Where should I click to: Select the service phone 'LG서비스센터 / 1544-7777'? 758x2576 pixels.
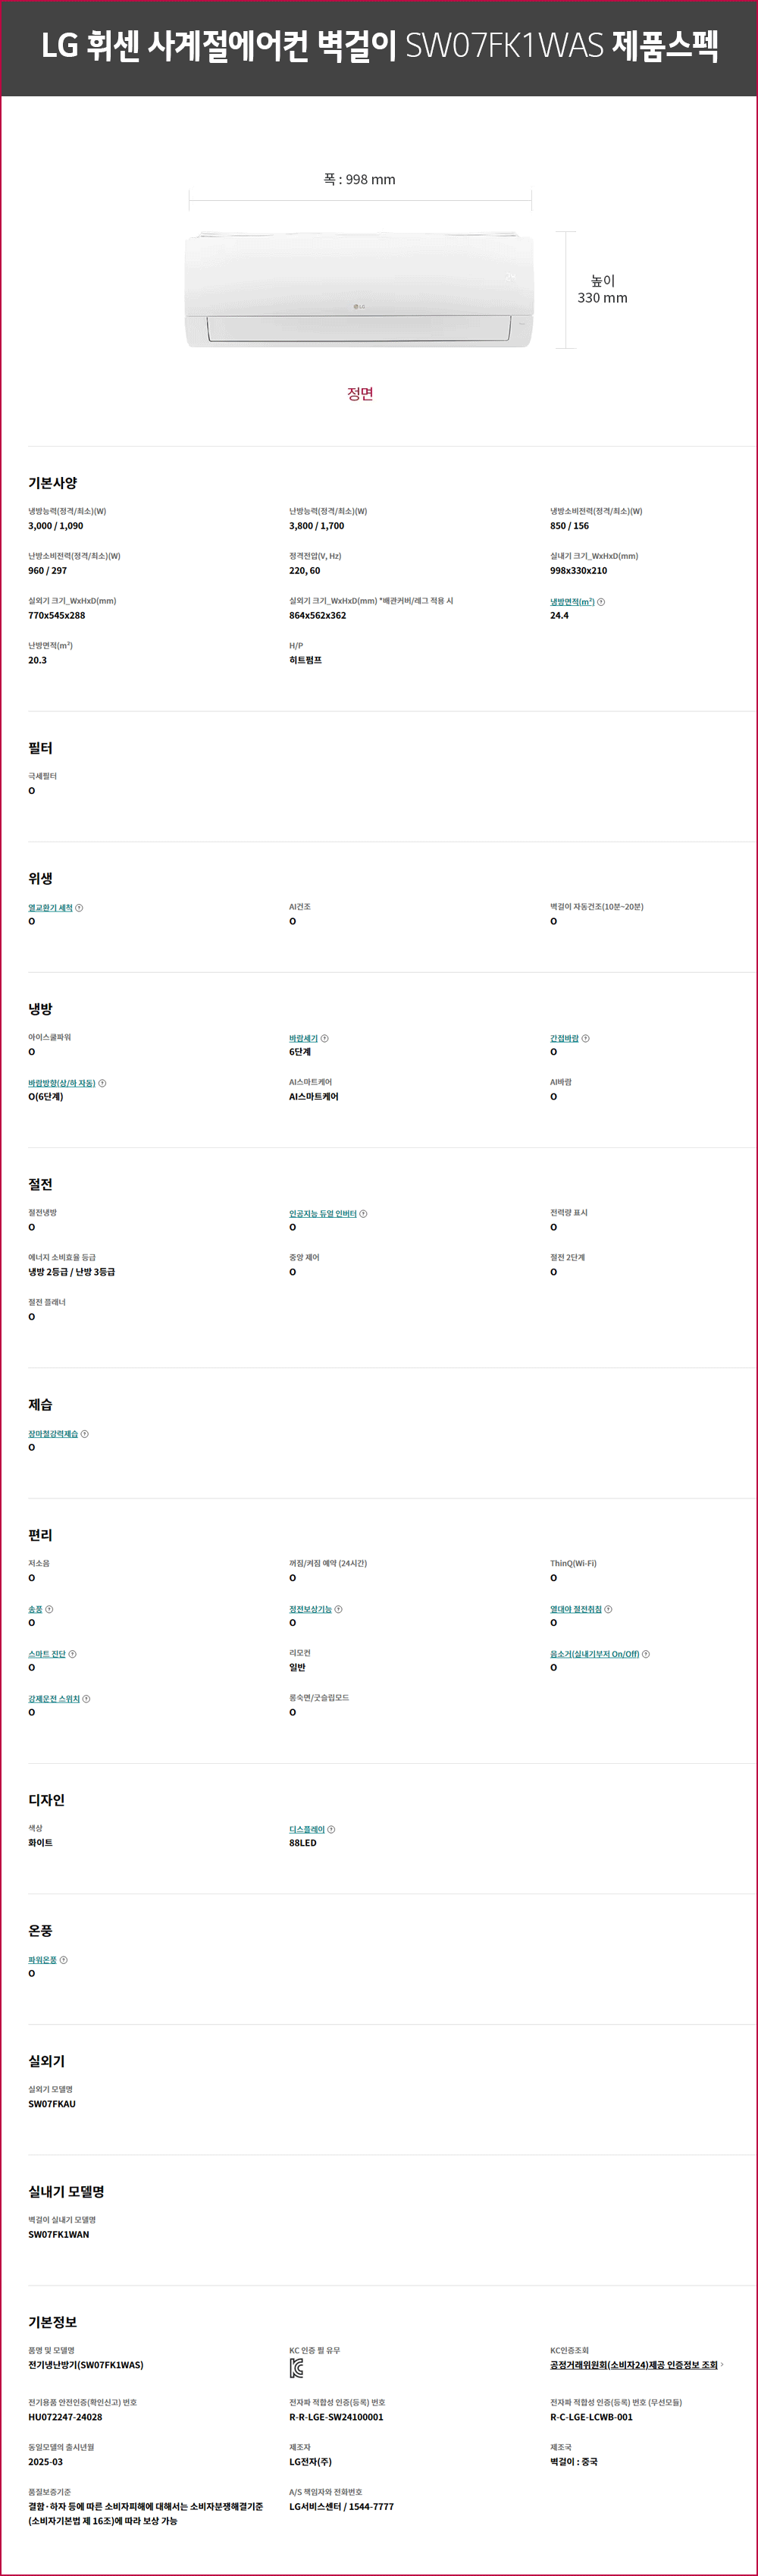pyautogui.click(x=342, y=2507)
